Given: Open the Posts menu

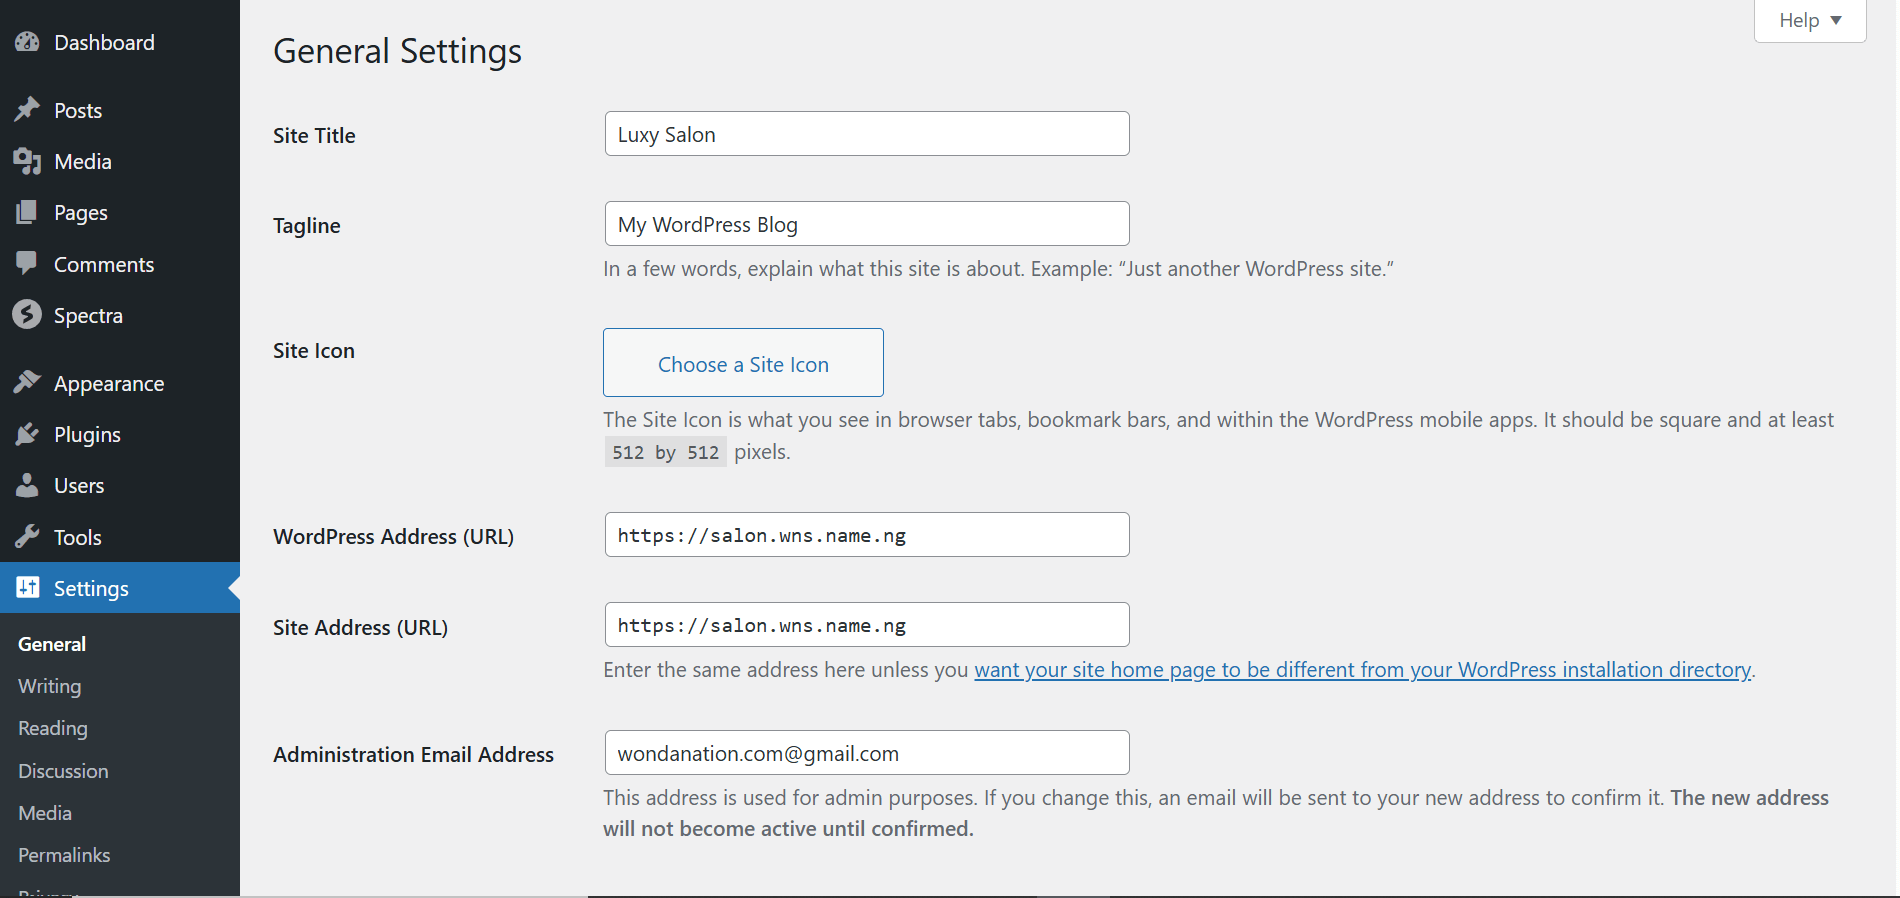Looking at the screenshot, I should (x=120, y=110).
